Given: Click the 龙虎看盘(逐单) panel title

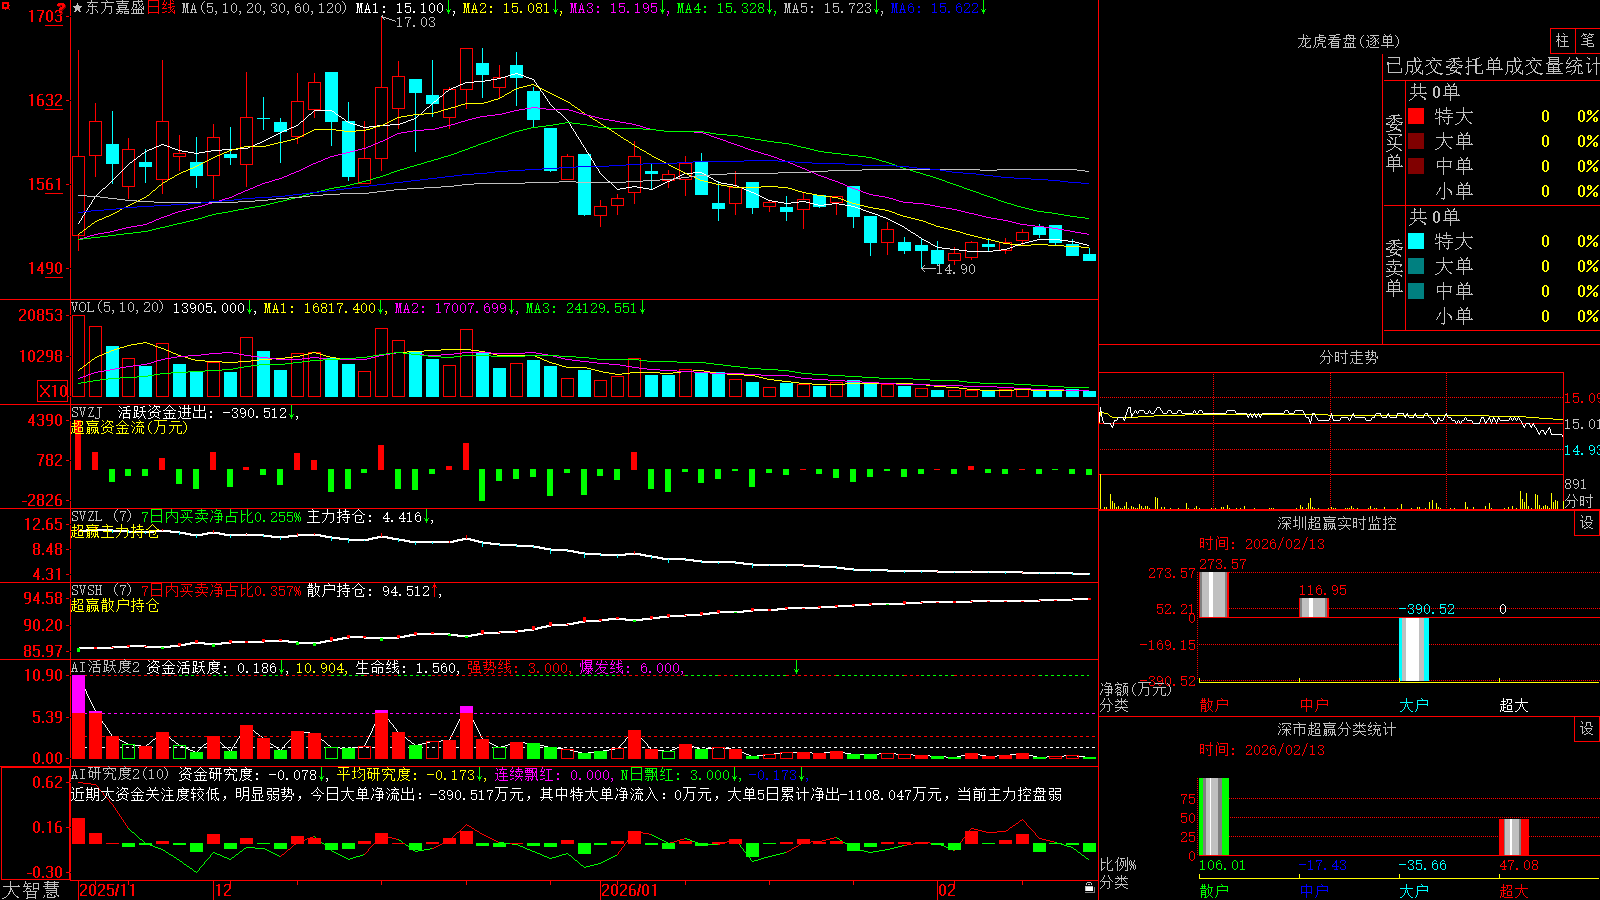Looking at the screenshot, I should [x=1348, y=41].
